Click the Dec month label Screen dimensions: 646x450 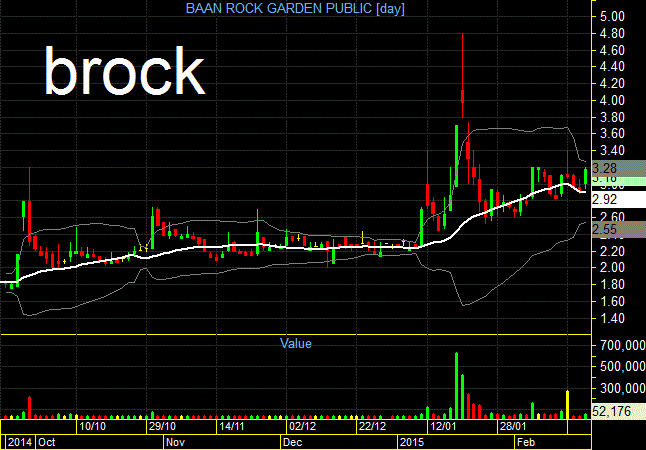click(293, 442)
